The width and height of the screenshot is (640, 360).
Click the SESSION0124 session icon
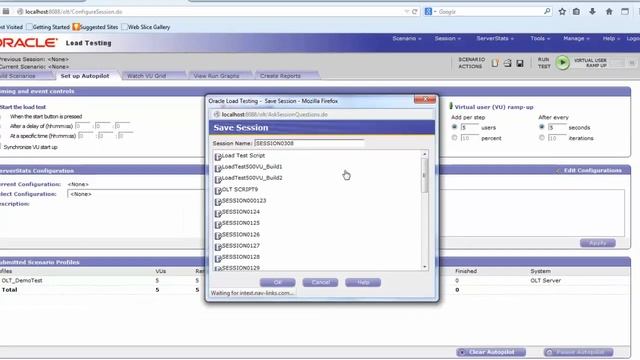[218, 213]
